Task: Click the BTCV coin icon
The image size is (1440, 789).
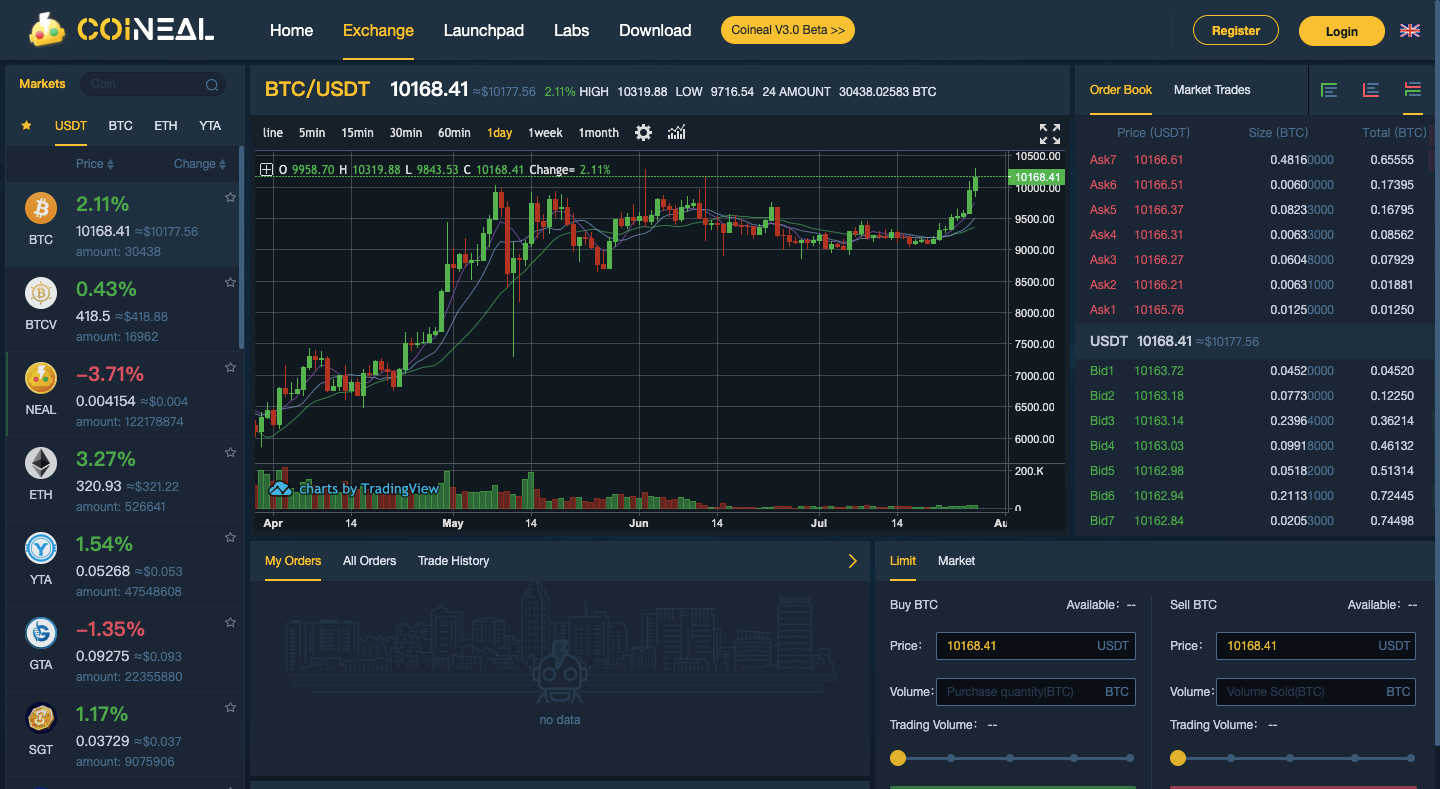Action: [41, 293]
